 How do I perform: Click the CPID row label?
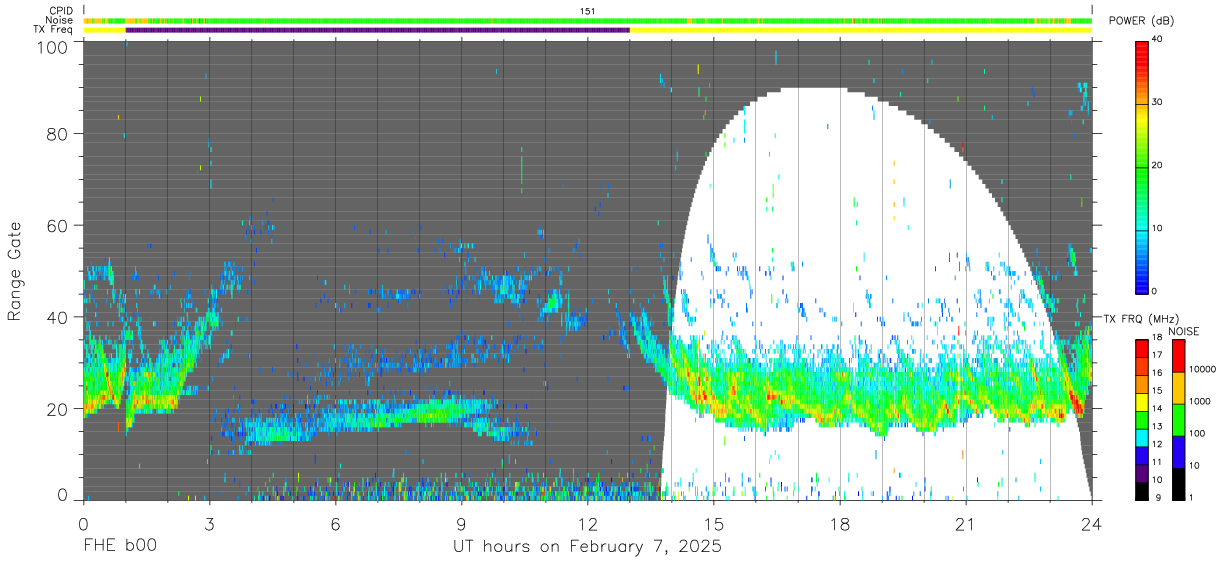[61, 10]
